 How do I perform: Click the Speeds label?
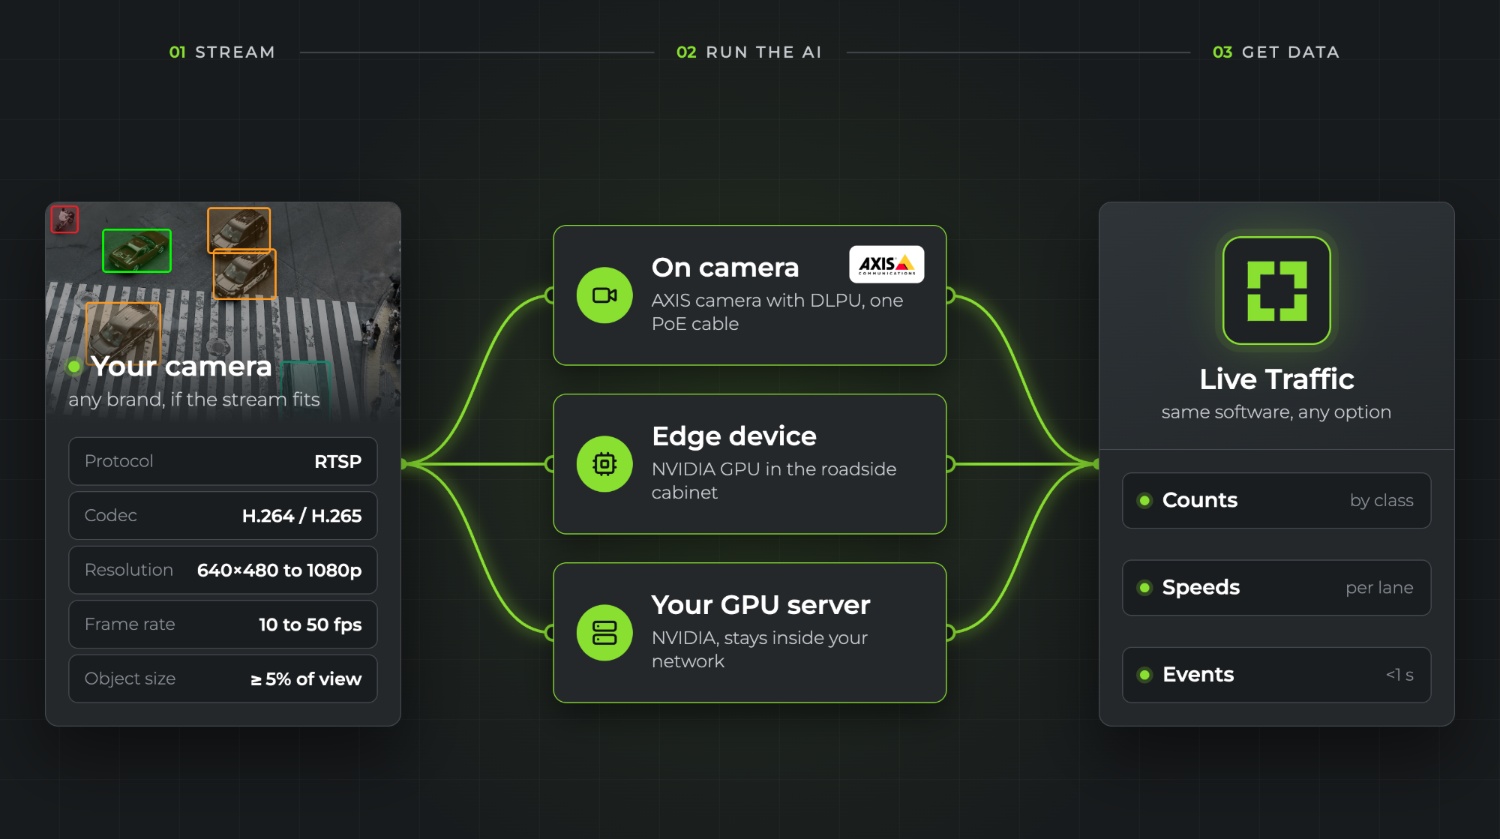point(1201,588)
